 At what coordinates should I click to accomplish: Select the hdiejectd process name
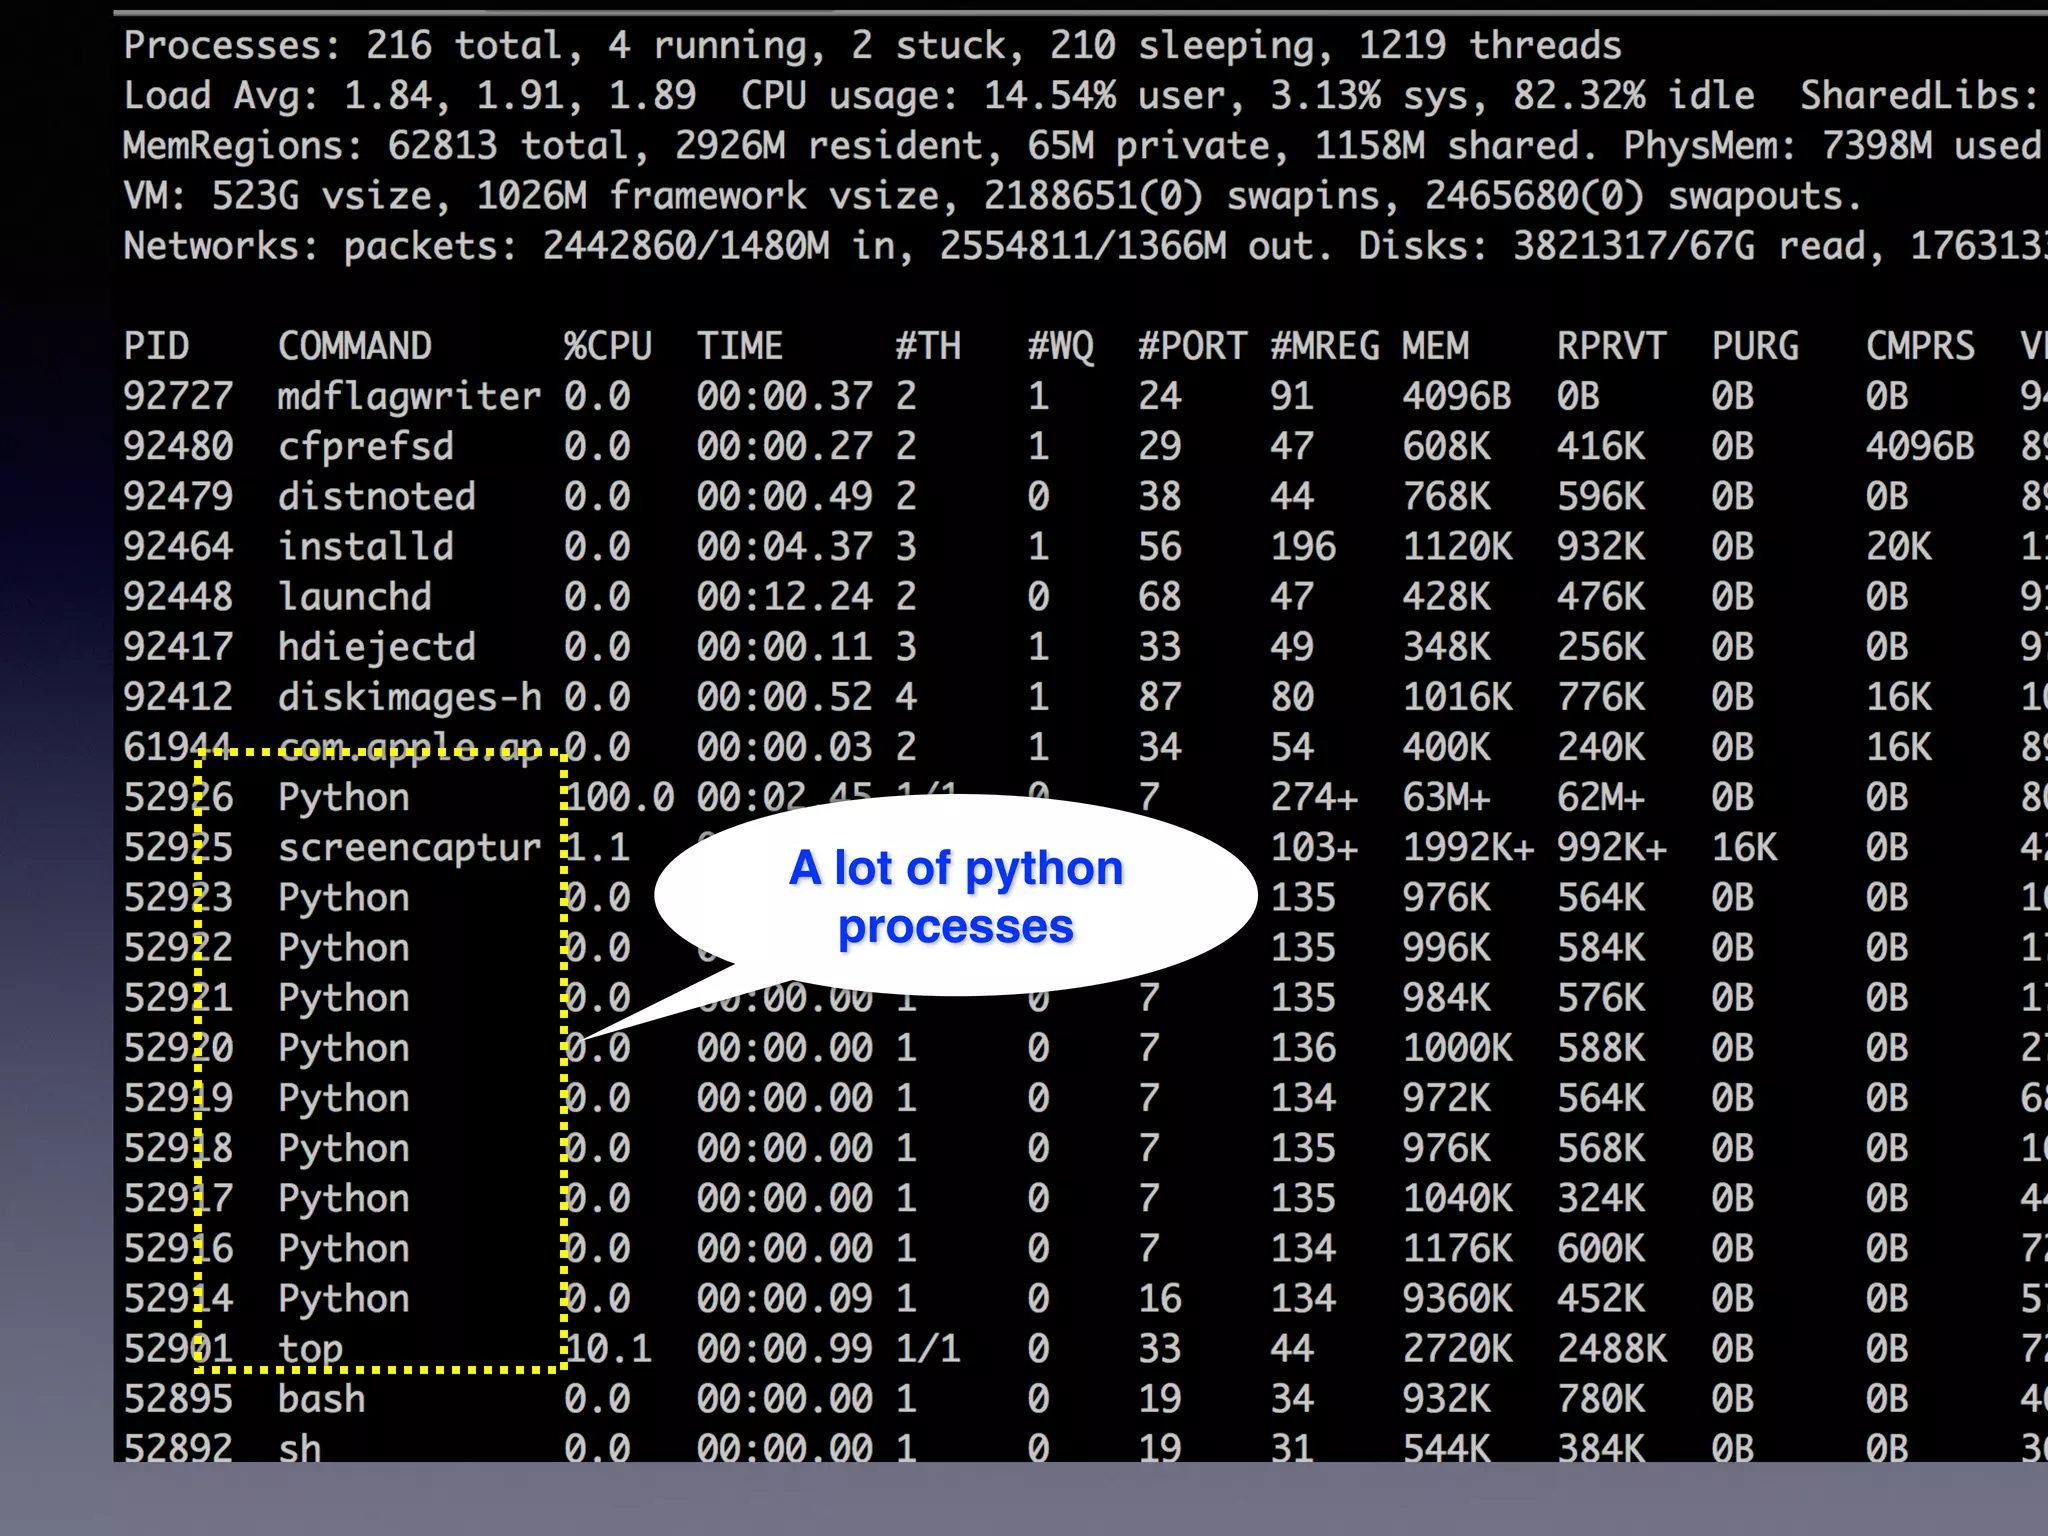click(377, 647)
